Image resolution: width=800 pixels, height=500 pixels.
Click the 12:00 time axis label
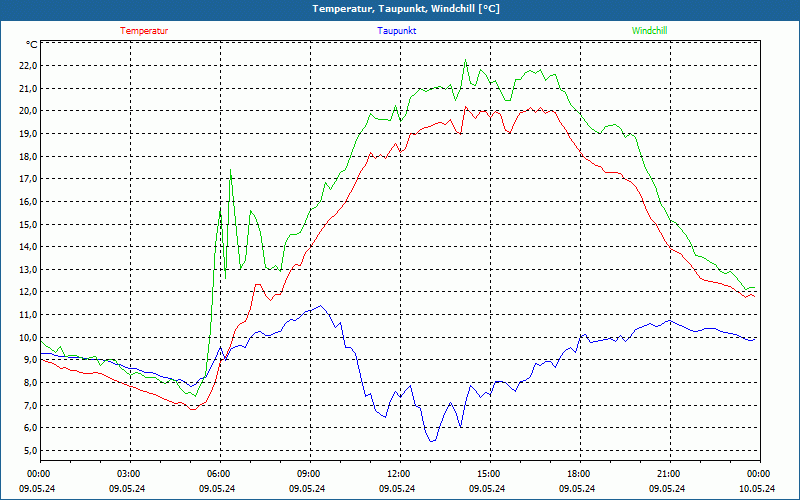(x=398, y=474)
